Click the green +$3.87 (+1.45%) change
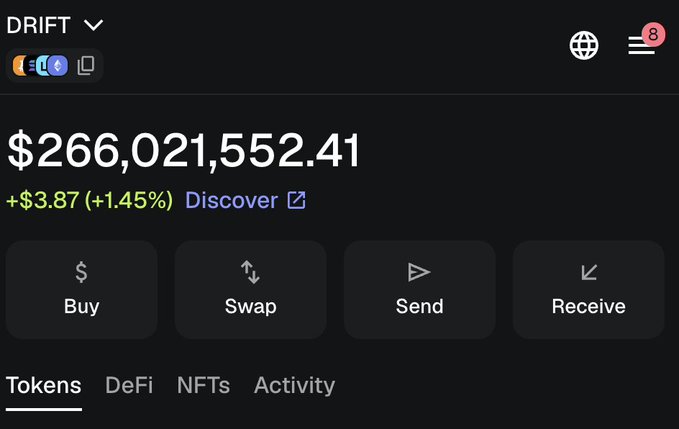679x429 pixels. pos(90,200)
